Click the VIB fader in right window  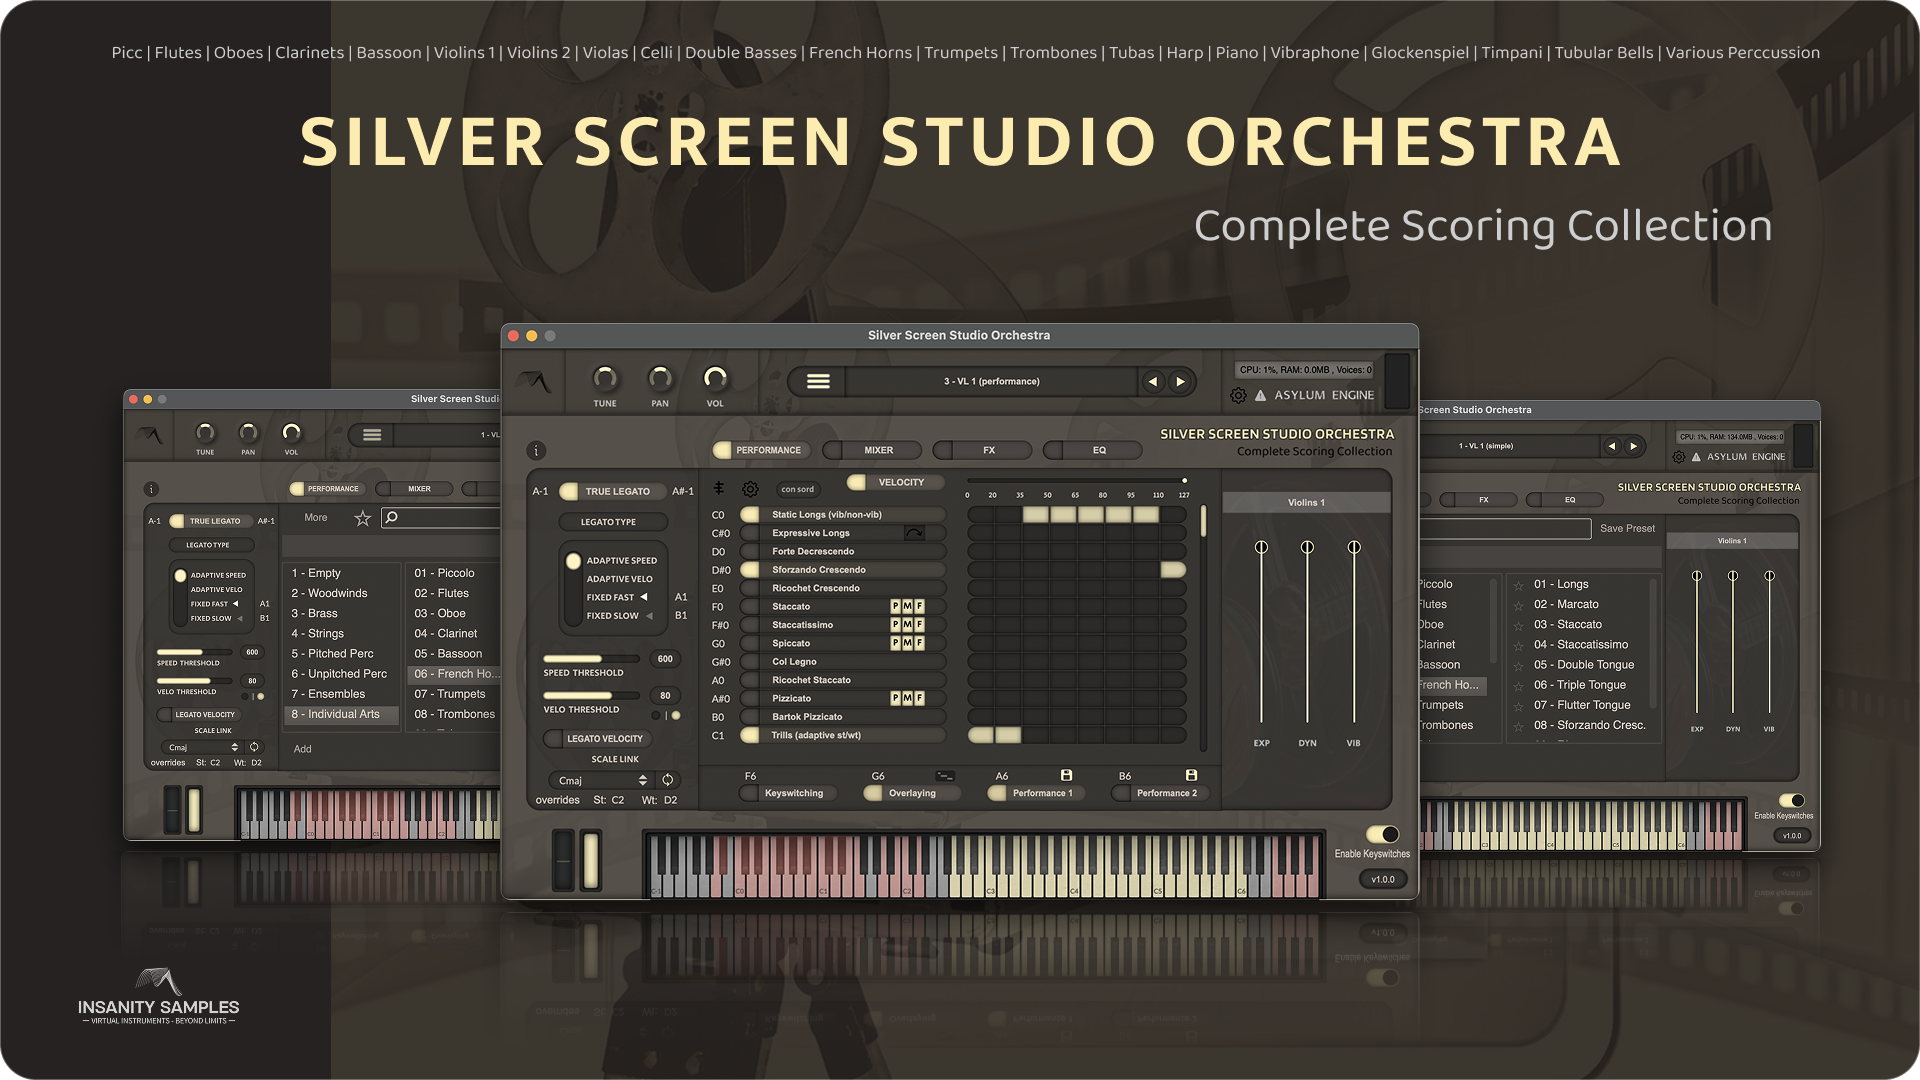1769,644
